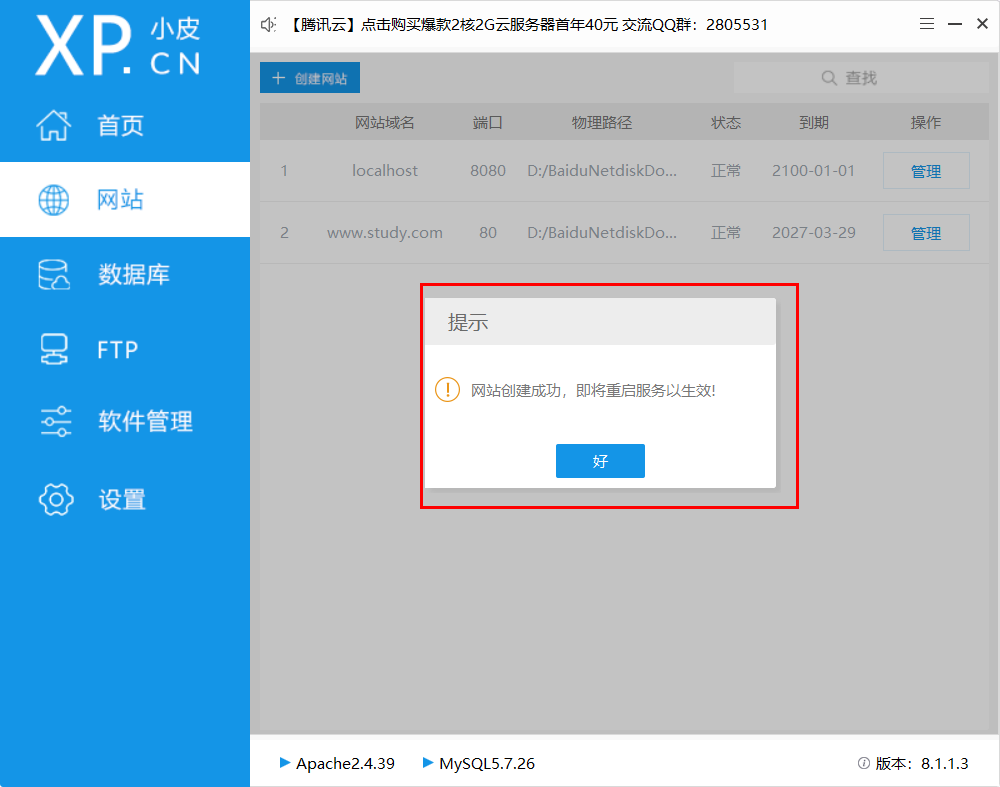Click 正常 status of localhost row
The image size is (1000, 787).
(x=726, y=170)
